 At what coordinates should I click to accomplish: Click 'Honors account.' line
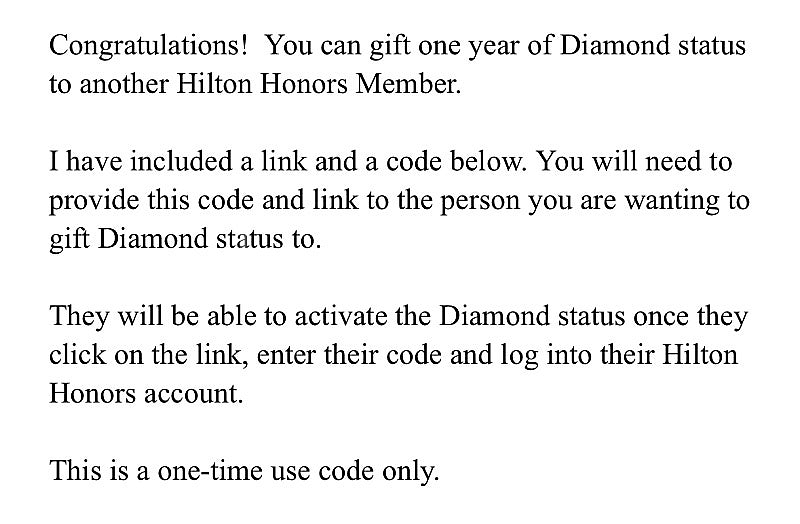click(x=146, y=394)
